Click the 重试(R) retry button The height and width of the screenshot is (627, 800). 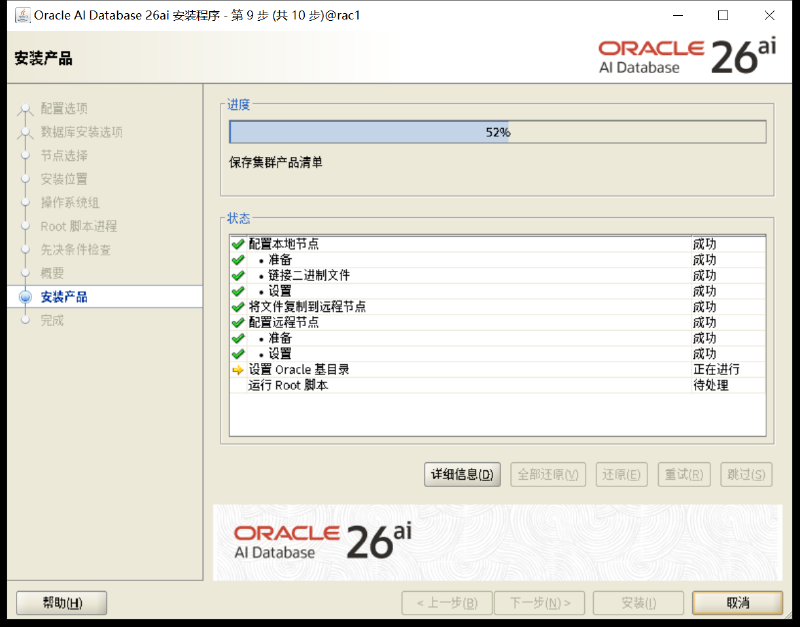684,474
